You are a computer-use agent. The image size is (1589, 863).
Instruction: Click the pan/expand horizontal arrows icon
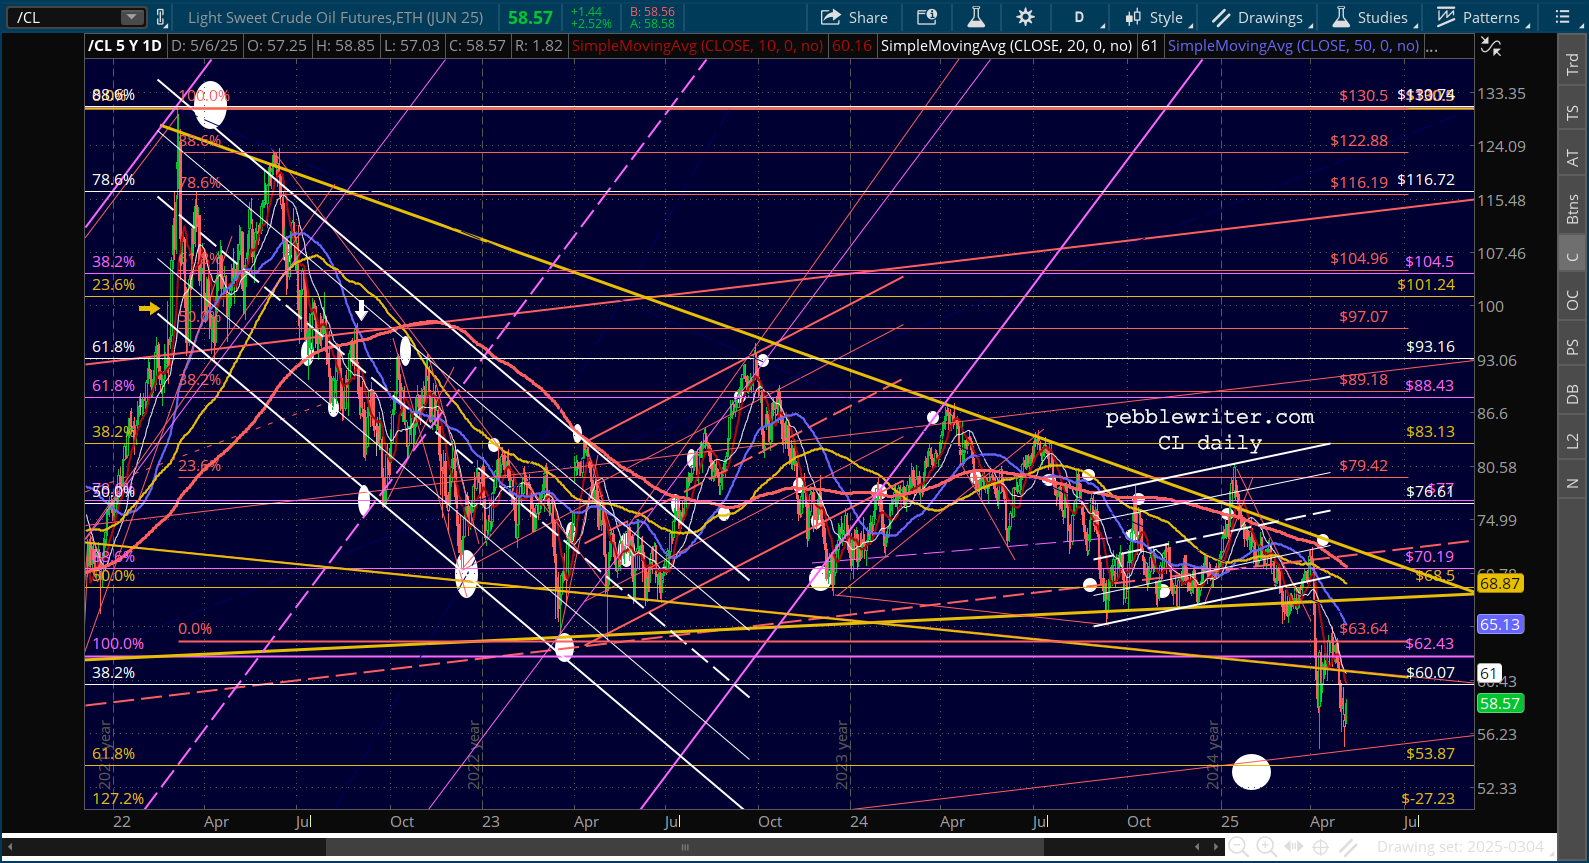click(1293, 847)
